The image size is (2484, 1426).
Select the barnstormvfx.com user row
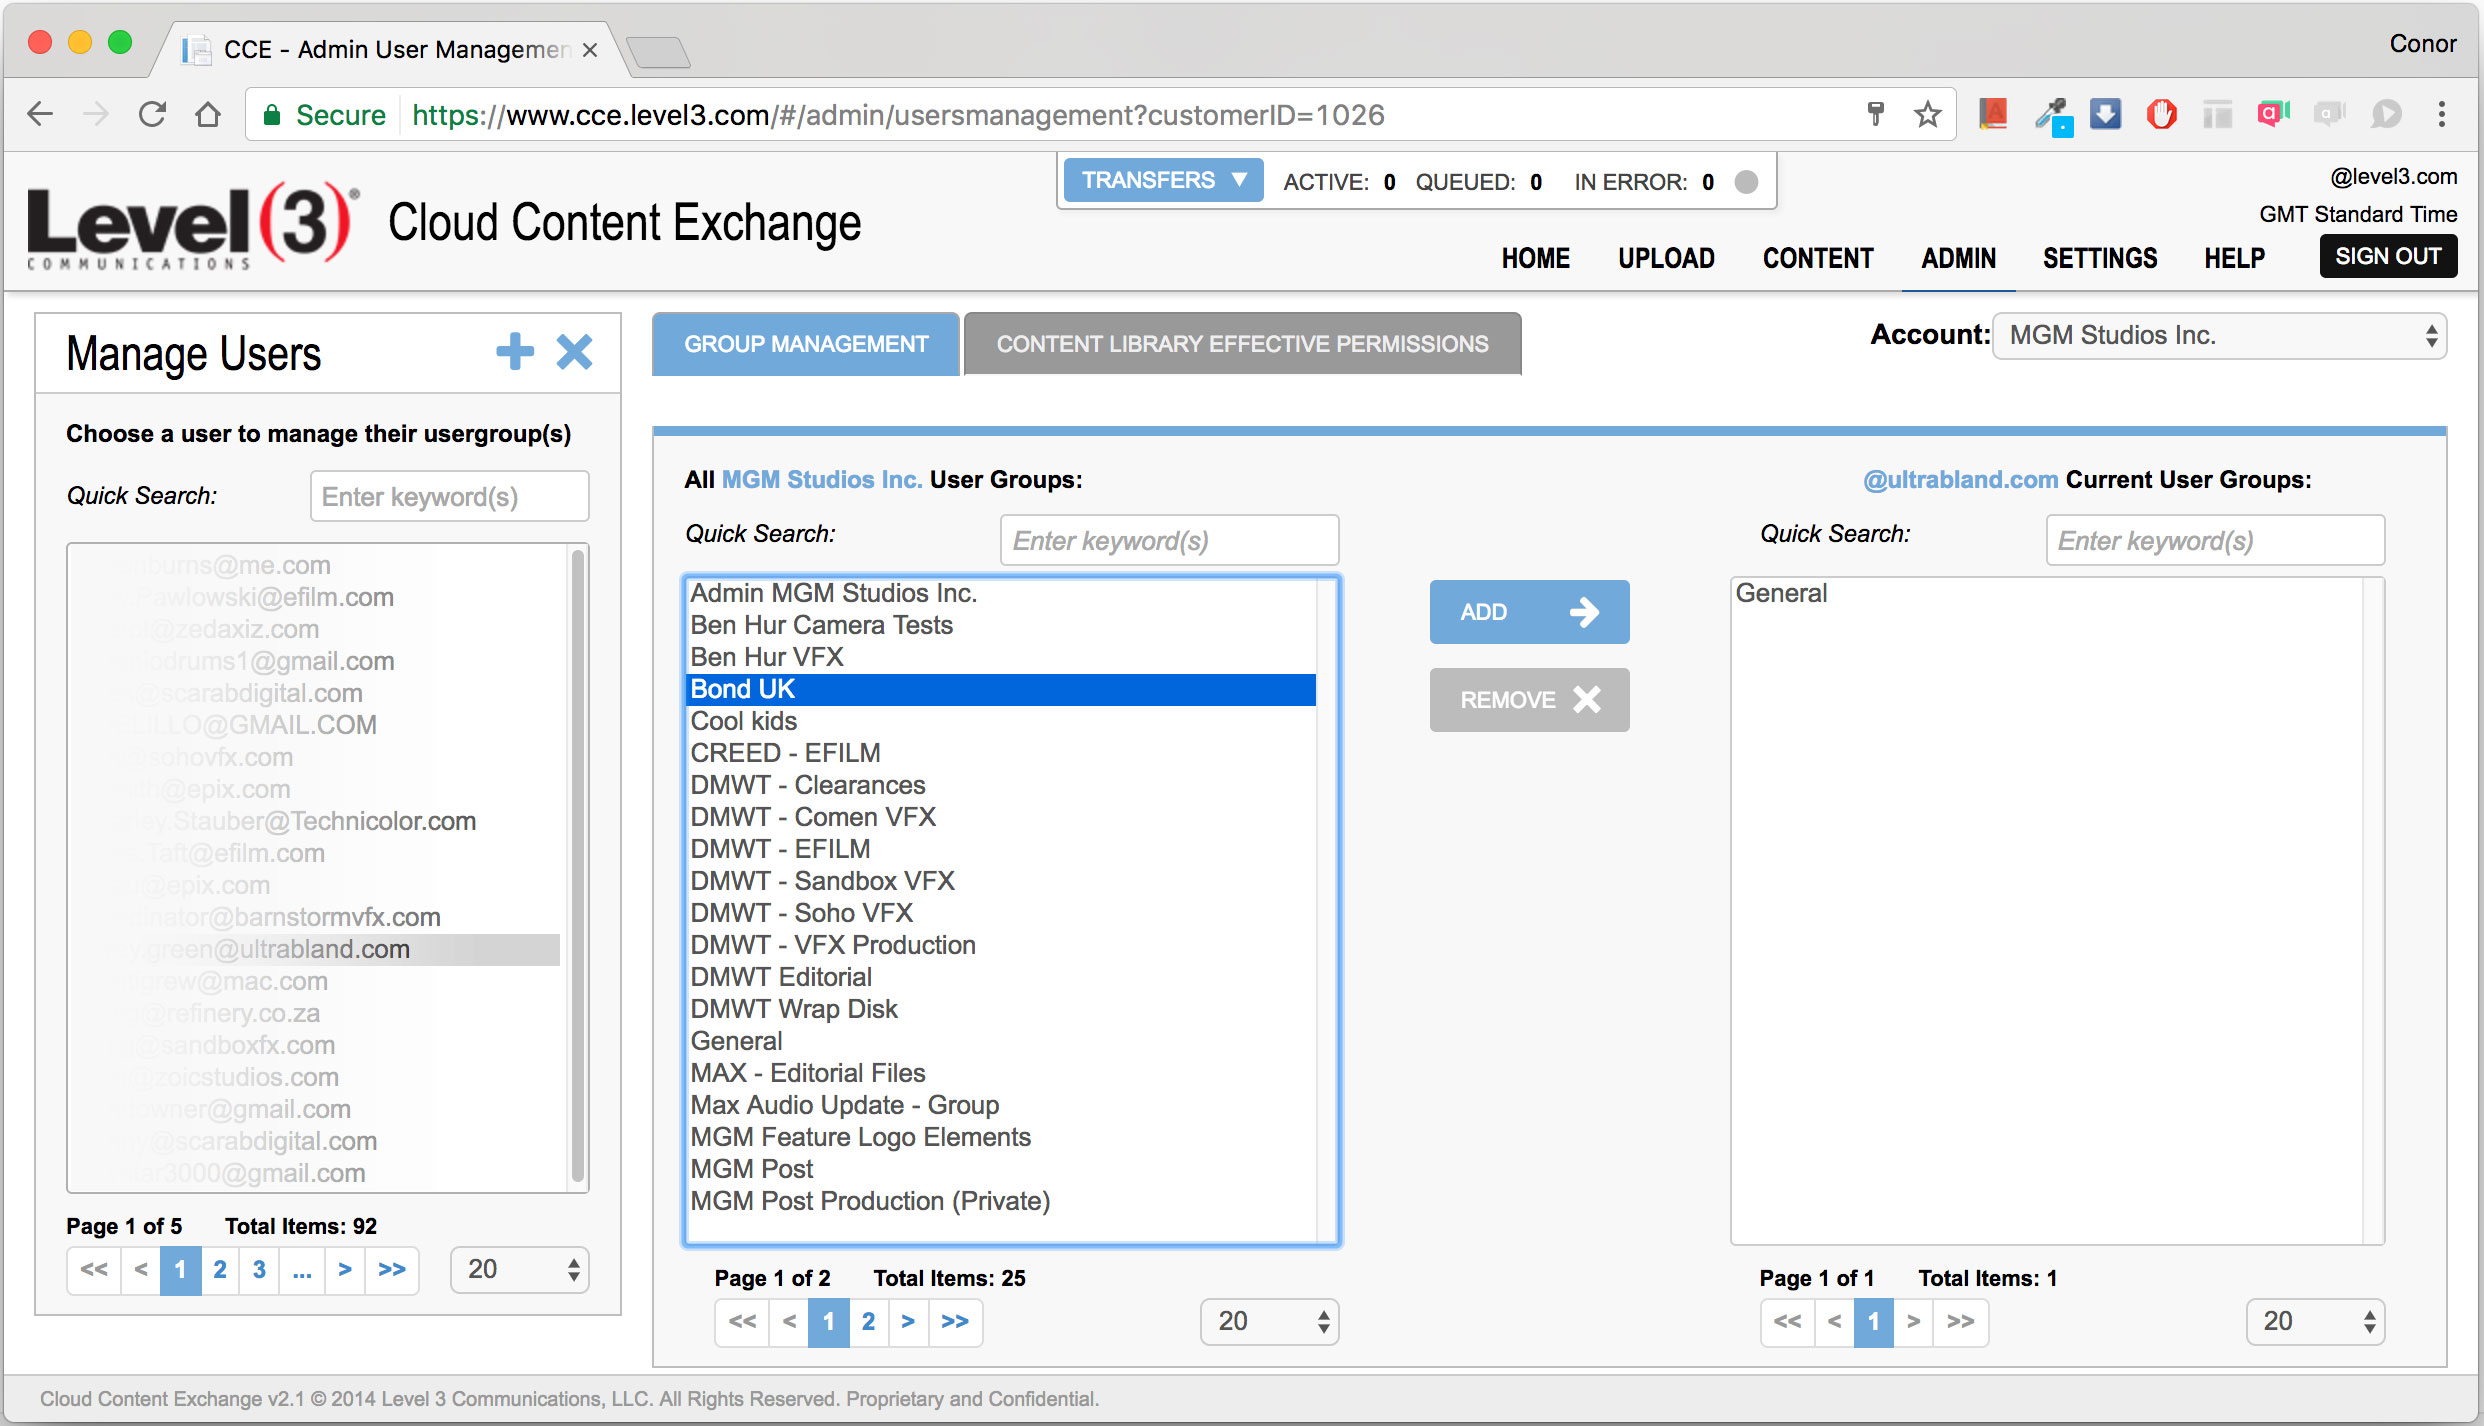pyautogui.click(x=314, y=917)
